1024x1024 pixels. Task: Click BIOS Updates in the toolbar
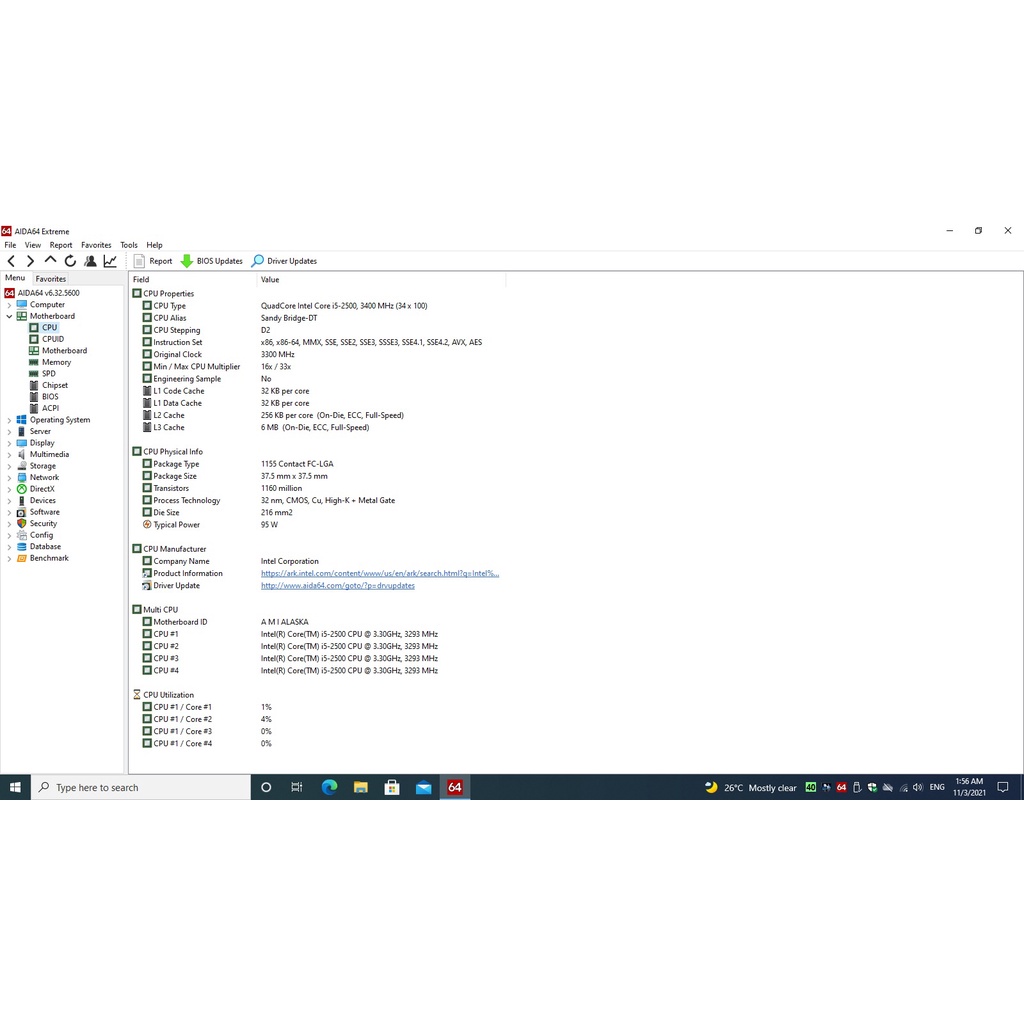point(212,261)
